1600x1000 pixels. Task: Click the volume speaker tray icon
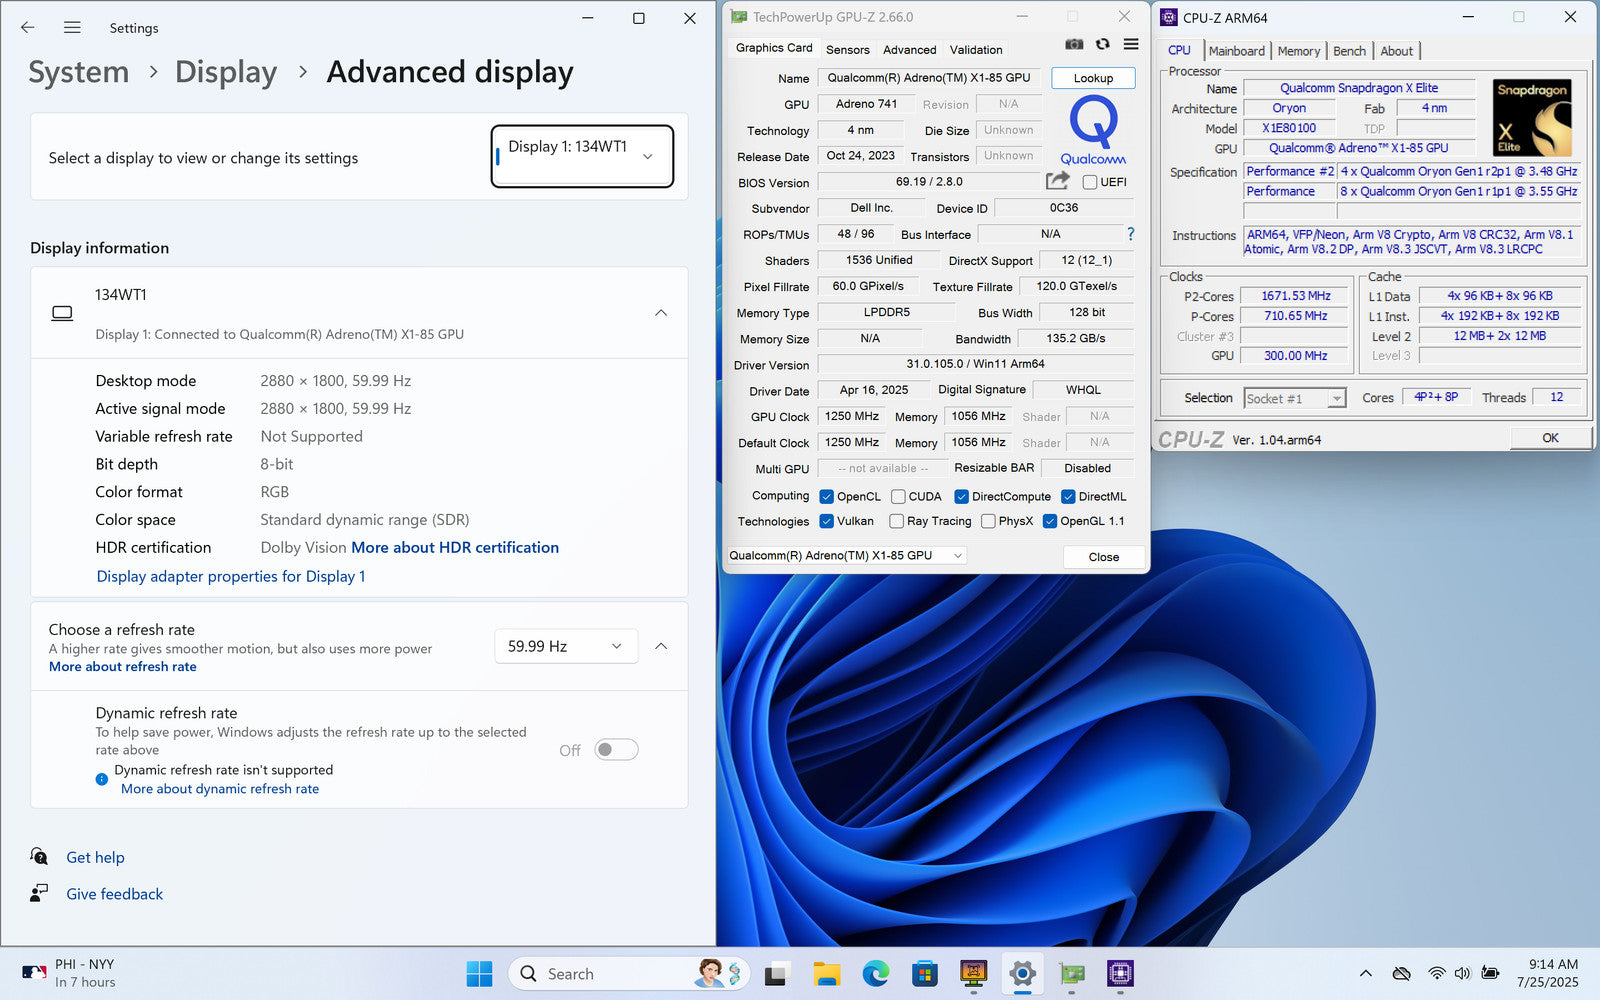point(1463,973)
